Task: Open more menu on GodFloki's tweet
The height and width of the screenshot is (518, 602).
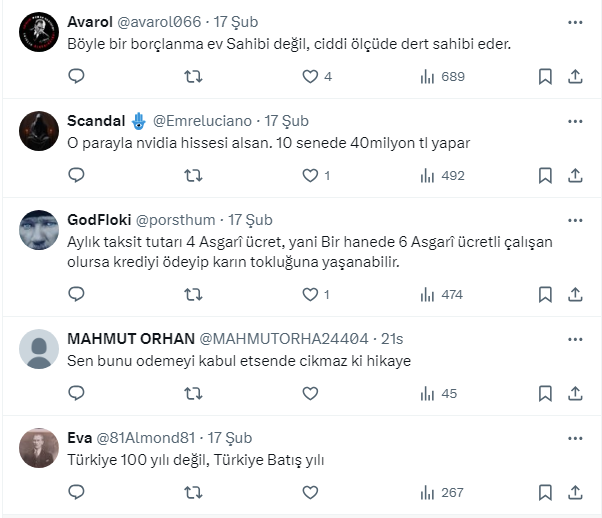Action: [x=575, y=220]
